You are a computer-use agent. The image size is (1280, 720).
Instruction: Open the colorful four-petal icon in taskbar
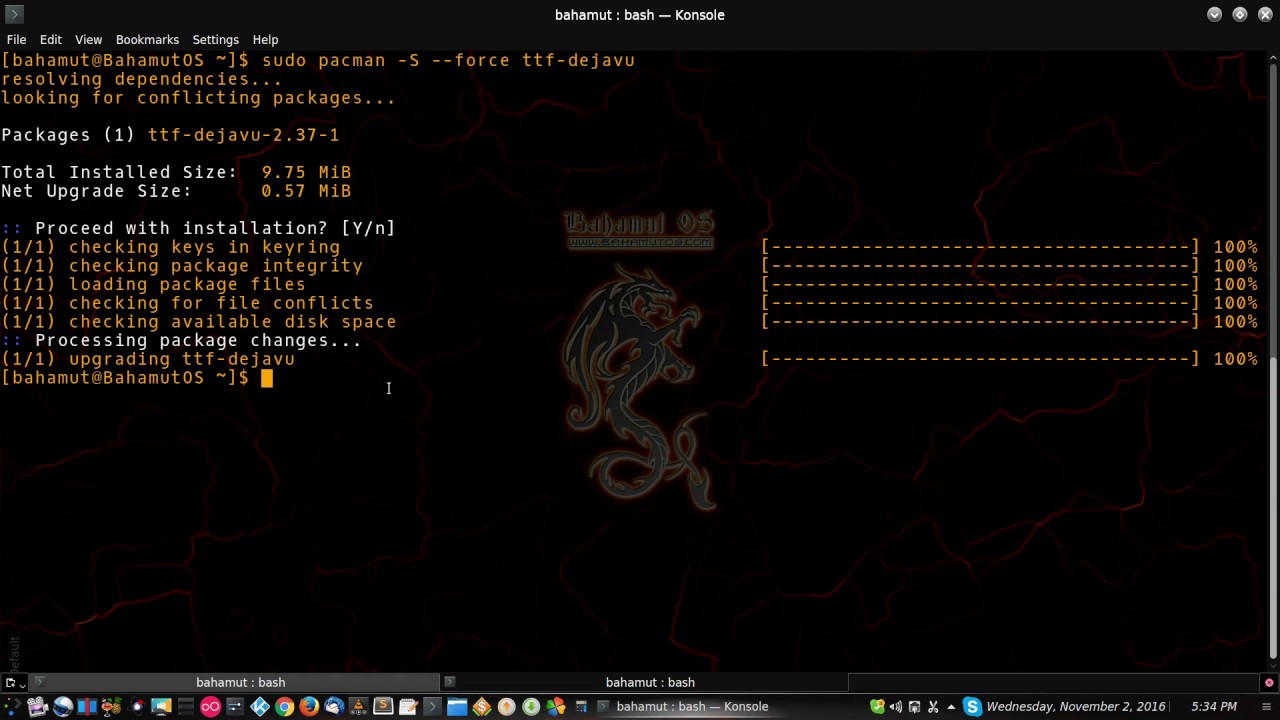point(556,707)
